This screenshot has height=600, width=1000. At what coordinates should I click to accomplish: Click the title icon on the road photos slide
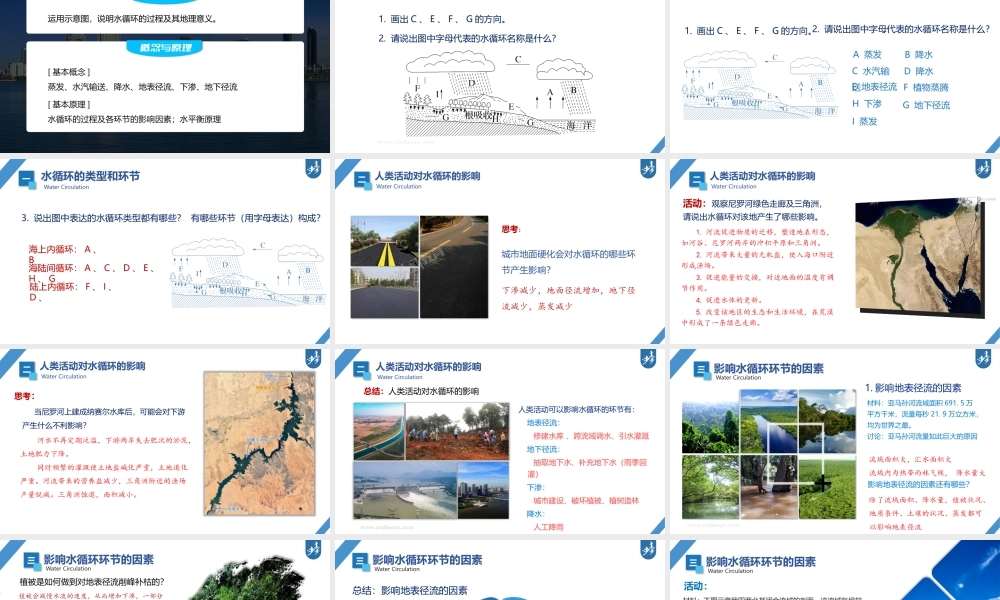pos(362,180)
